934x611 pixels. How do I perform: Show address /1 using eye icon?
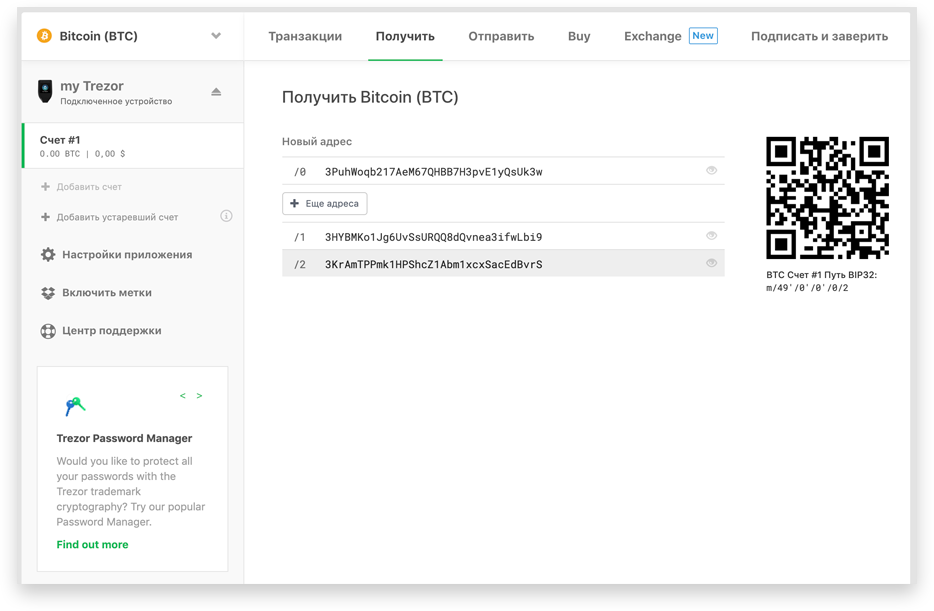[x=712, y=236]
